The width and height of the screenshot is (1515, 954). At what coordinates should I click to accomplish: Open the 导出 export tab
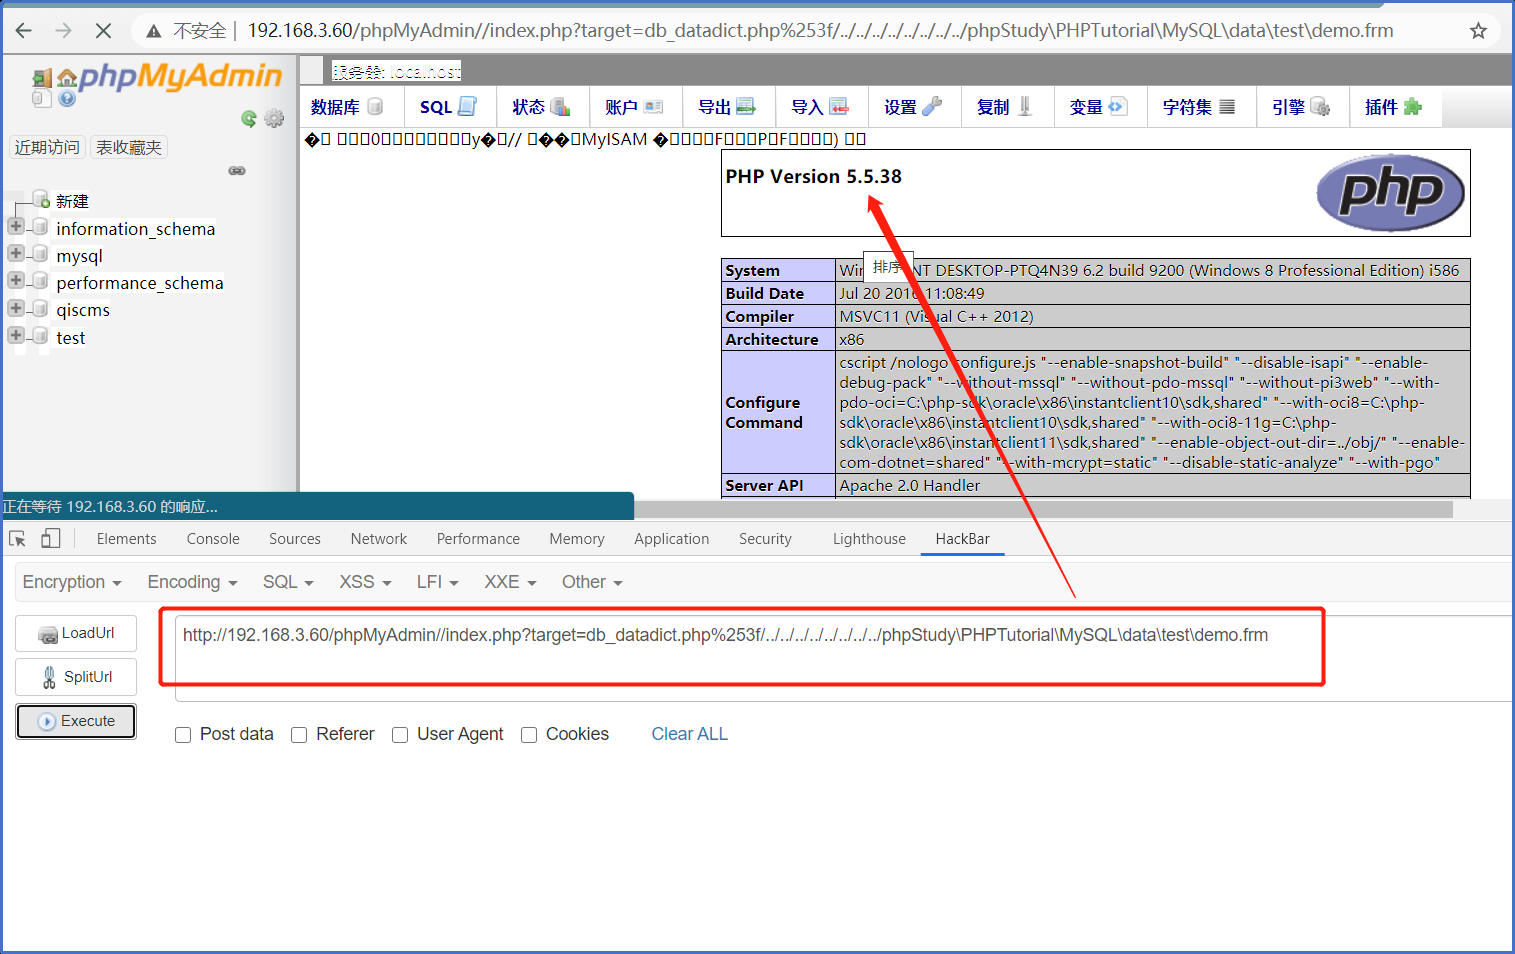click(x=727, y=107)
